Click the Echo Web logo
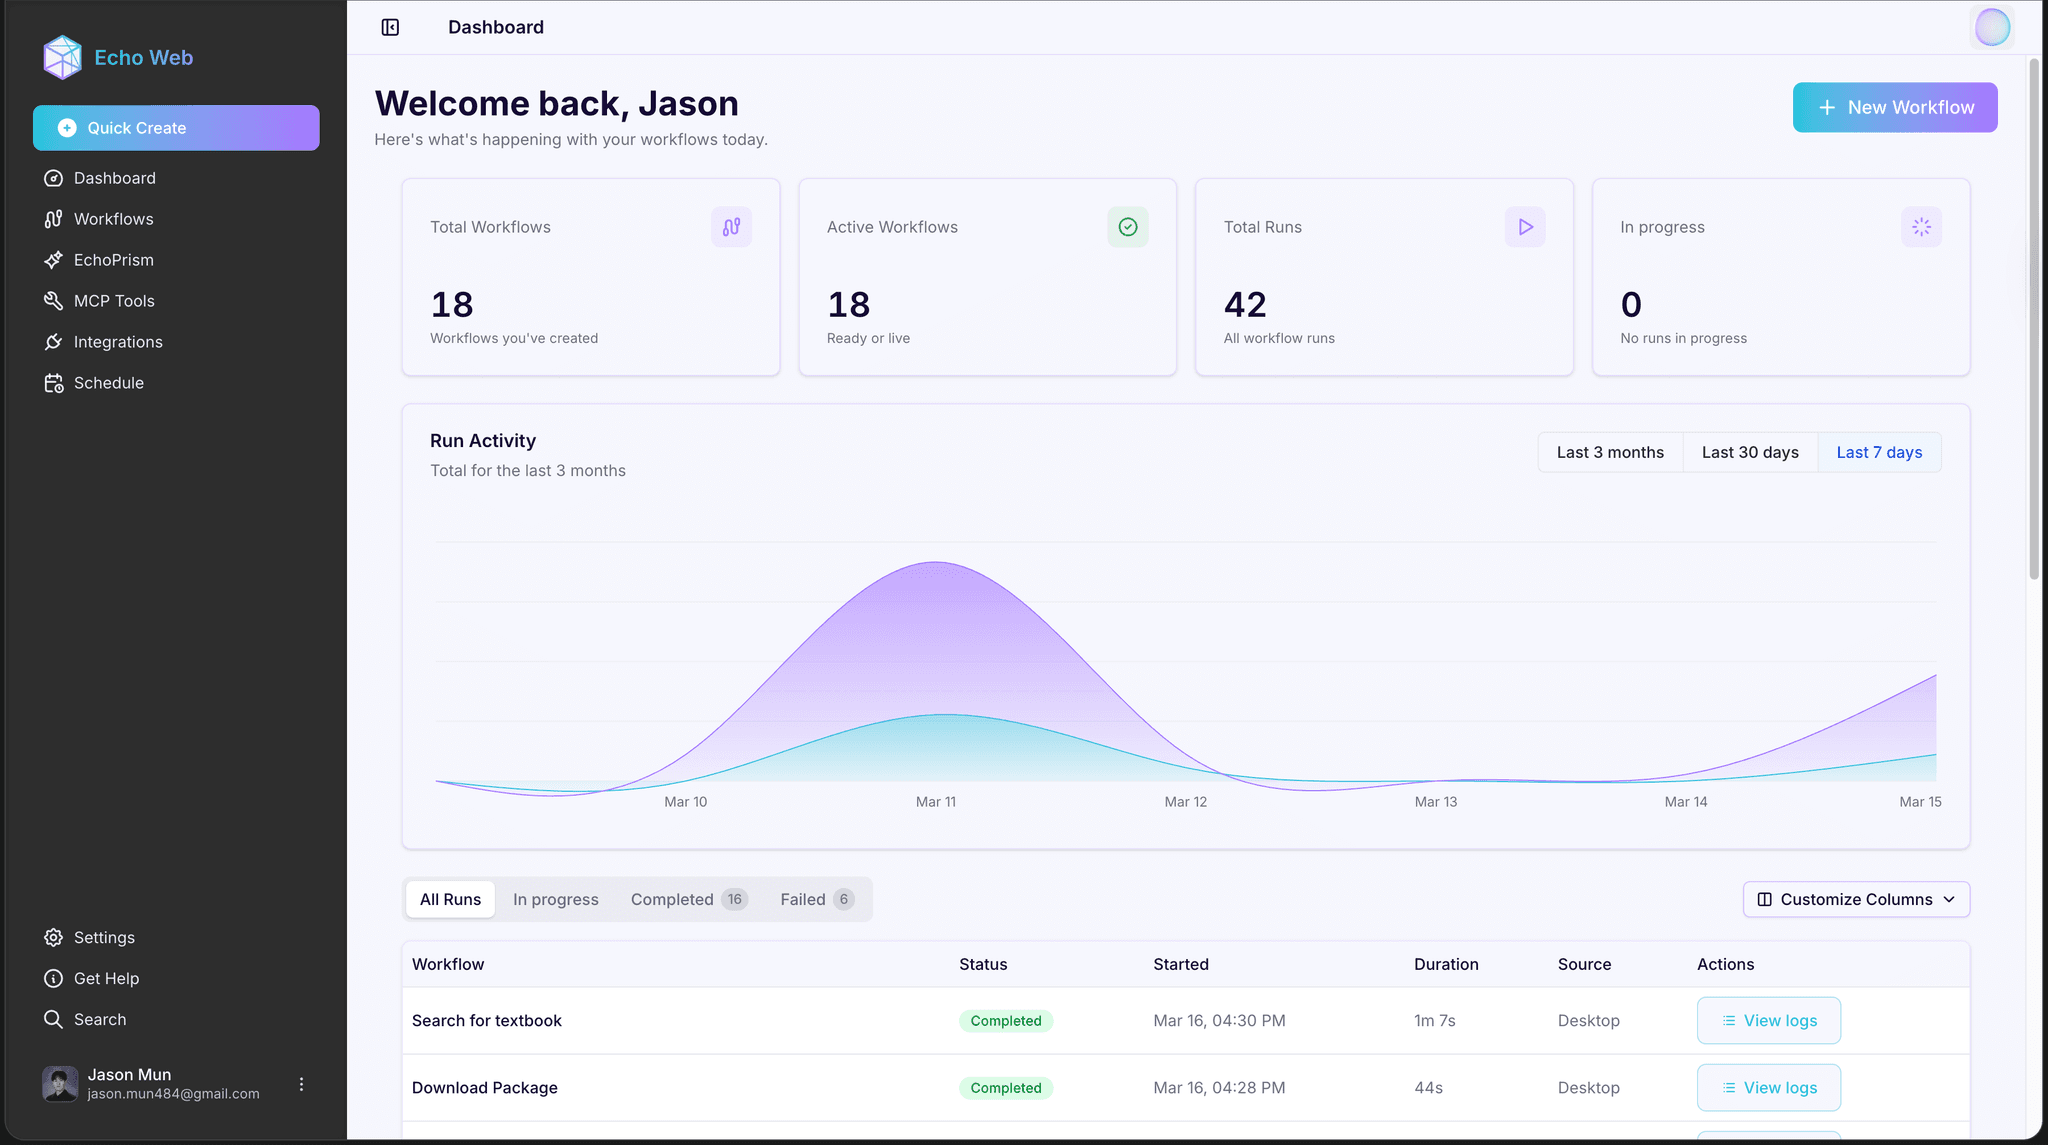This screenshot has width=2048, height=1145. [117, 57]
